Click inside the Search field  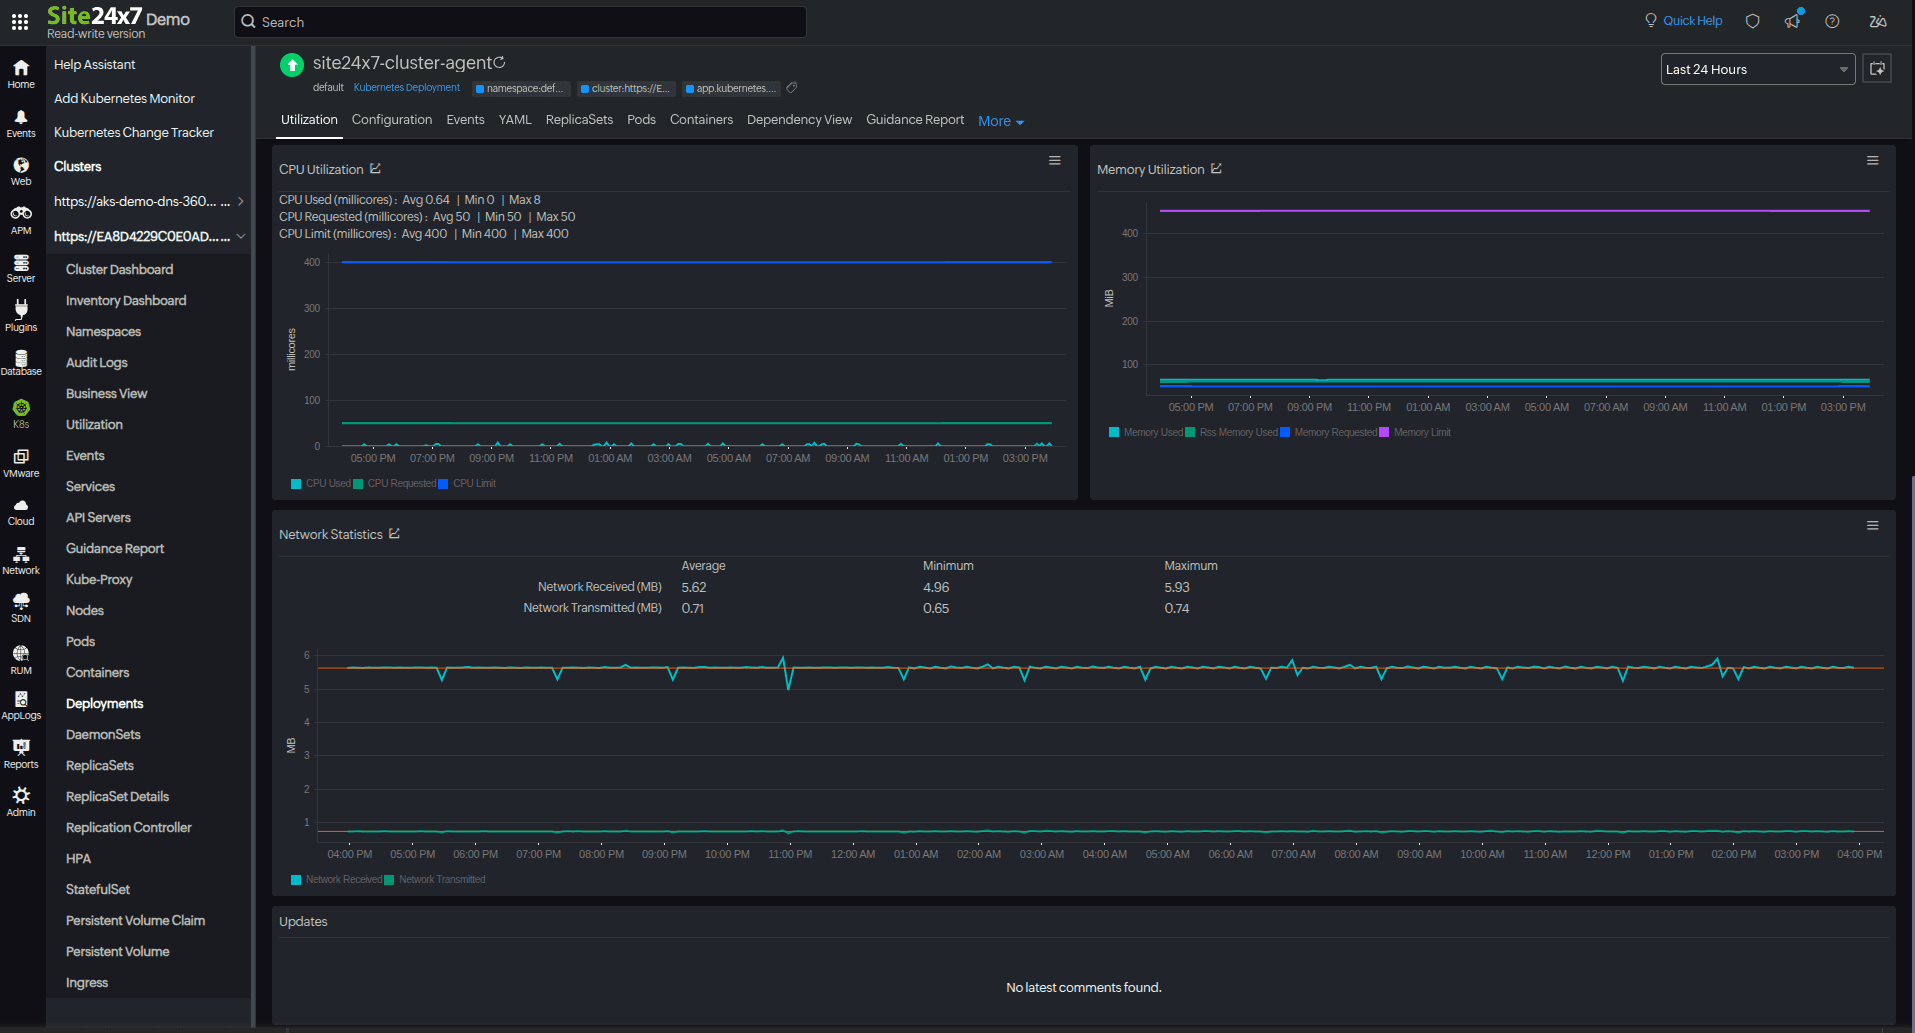point(520,22)
